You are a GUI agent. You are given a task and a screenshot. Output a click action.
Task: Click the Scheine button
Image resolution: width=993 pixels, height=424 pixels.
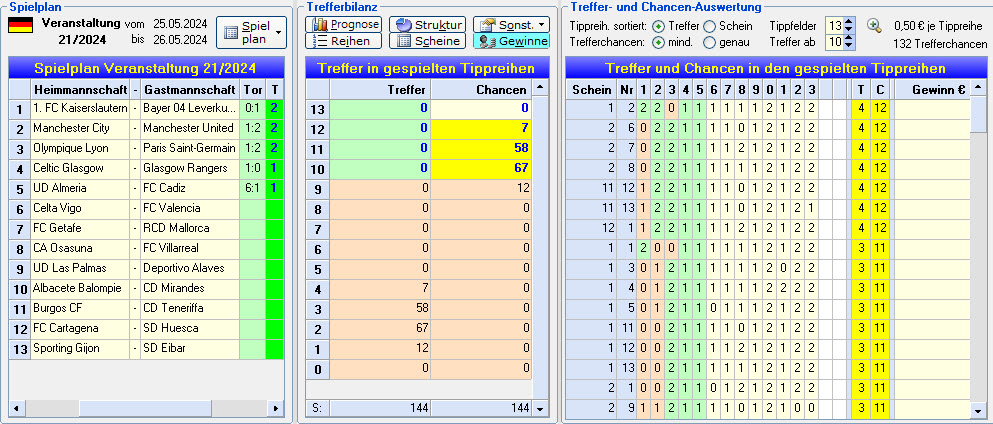(427, 41)
